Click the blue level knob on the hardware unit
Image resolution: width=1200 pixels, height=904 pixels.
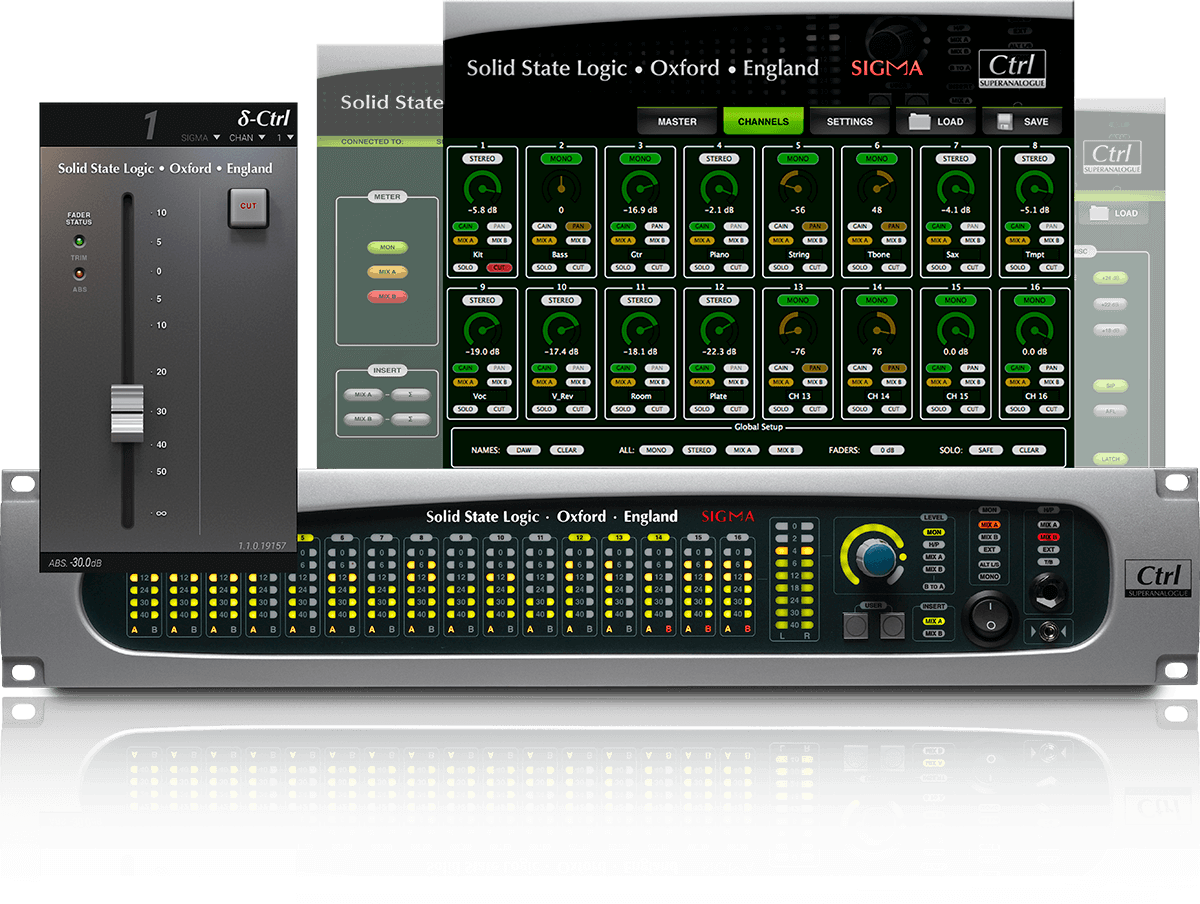(x=877, y=560)
